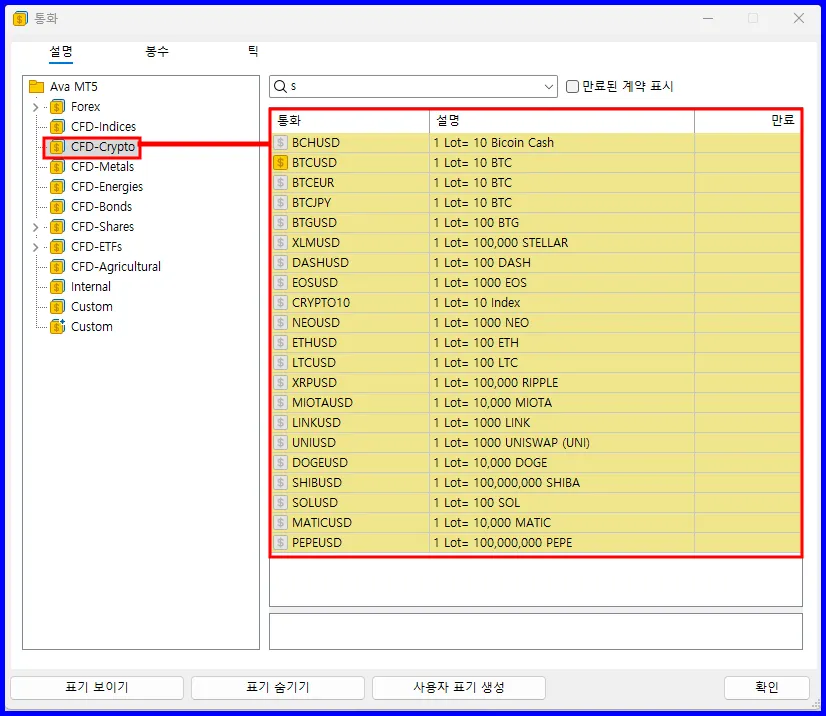826x716 pixels.
Task: Switch to the 설명 tab
Action: [x=61, y=51]
